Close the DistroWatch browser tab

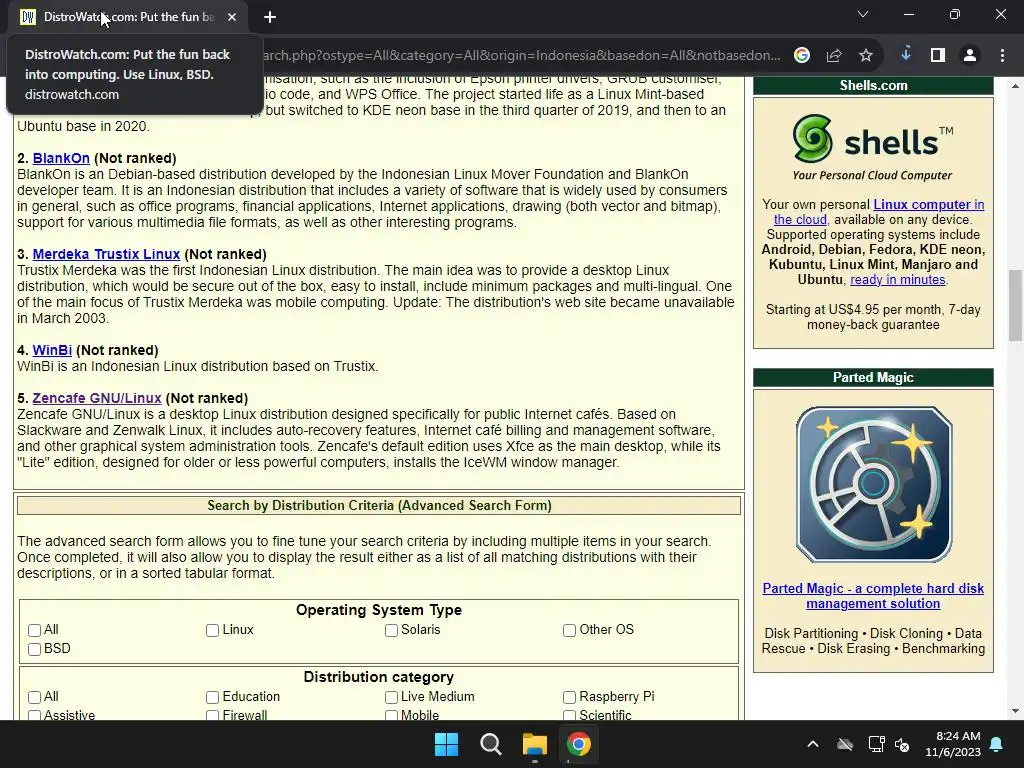tap(232, 17)
